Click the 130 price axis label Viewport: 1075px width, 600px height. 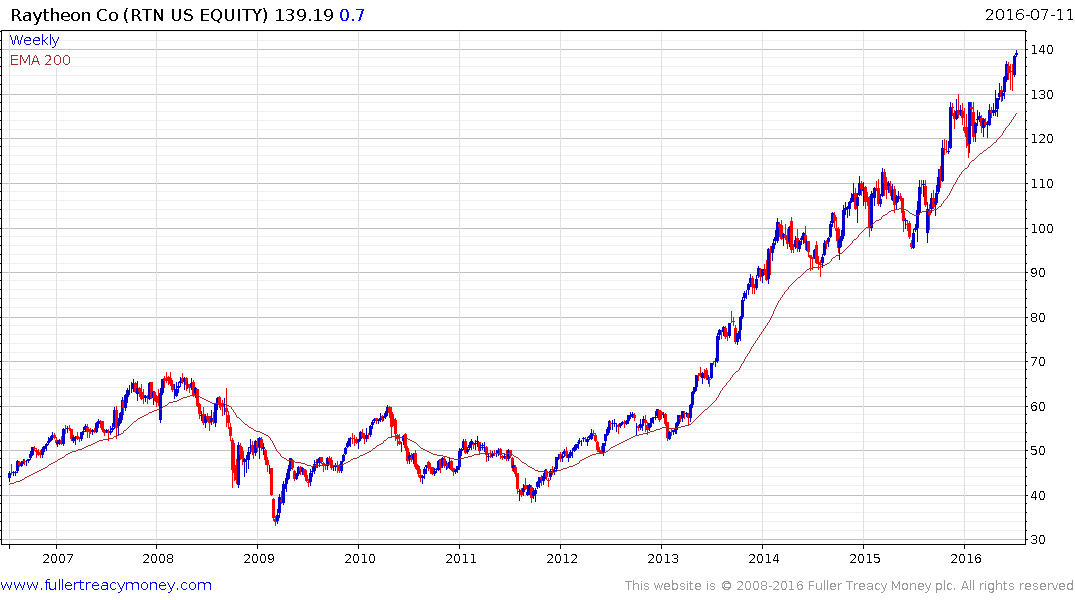pos(1042,95)
